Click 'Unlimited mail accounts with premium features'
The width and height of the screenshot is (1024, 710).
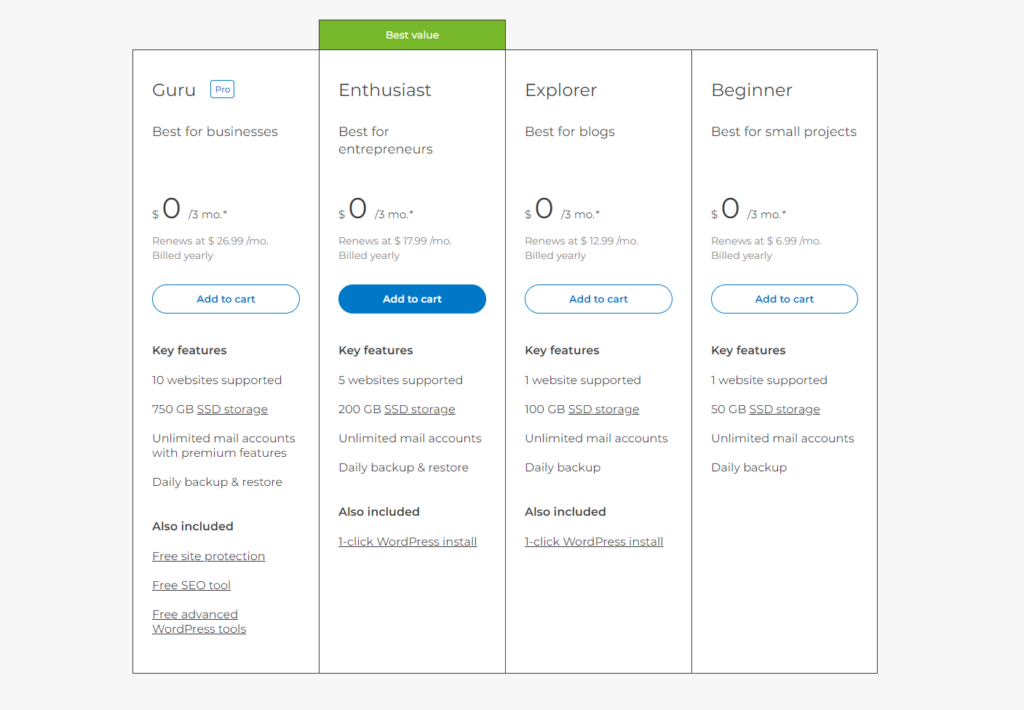click(223, 445)
